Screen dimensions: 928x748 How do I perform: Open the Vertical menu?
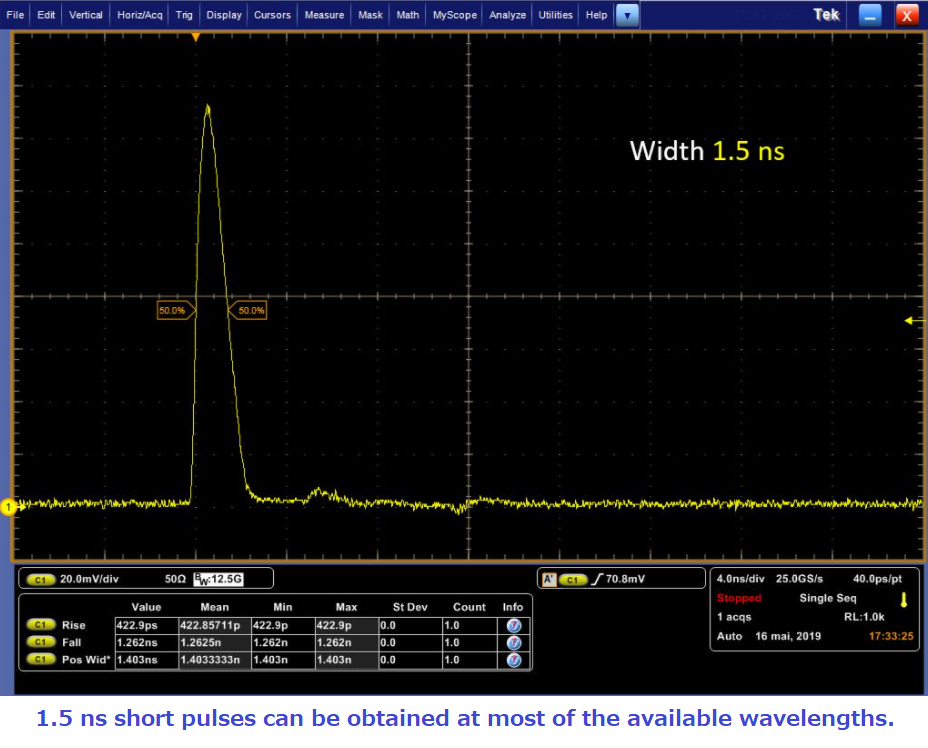pyautogui.click(x=86, y=15)
